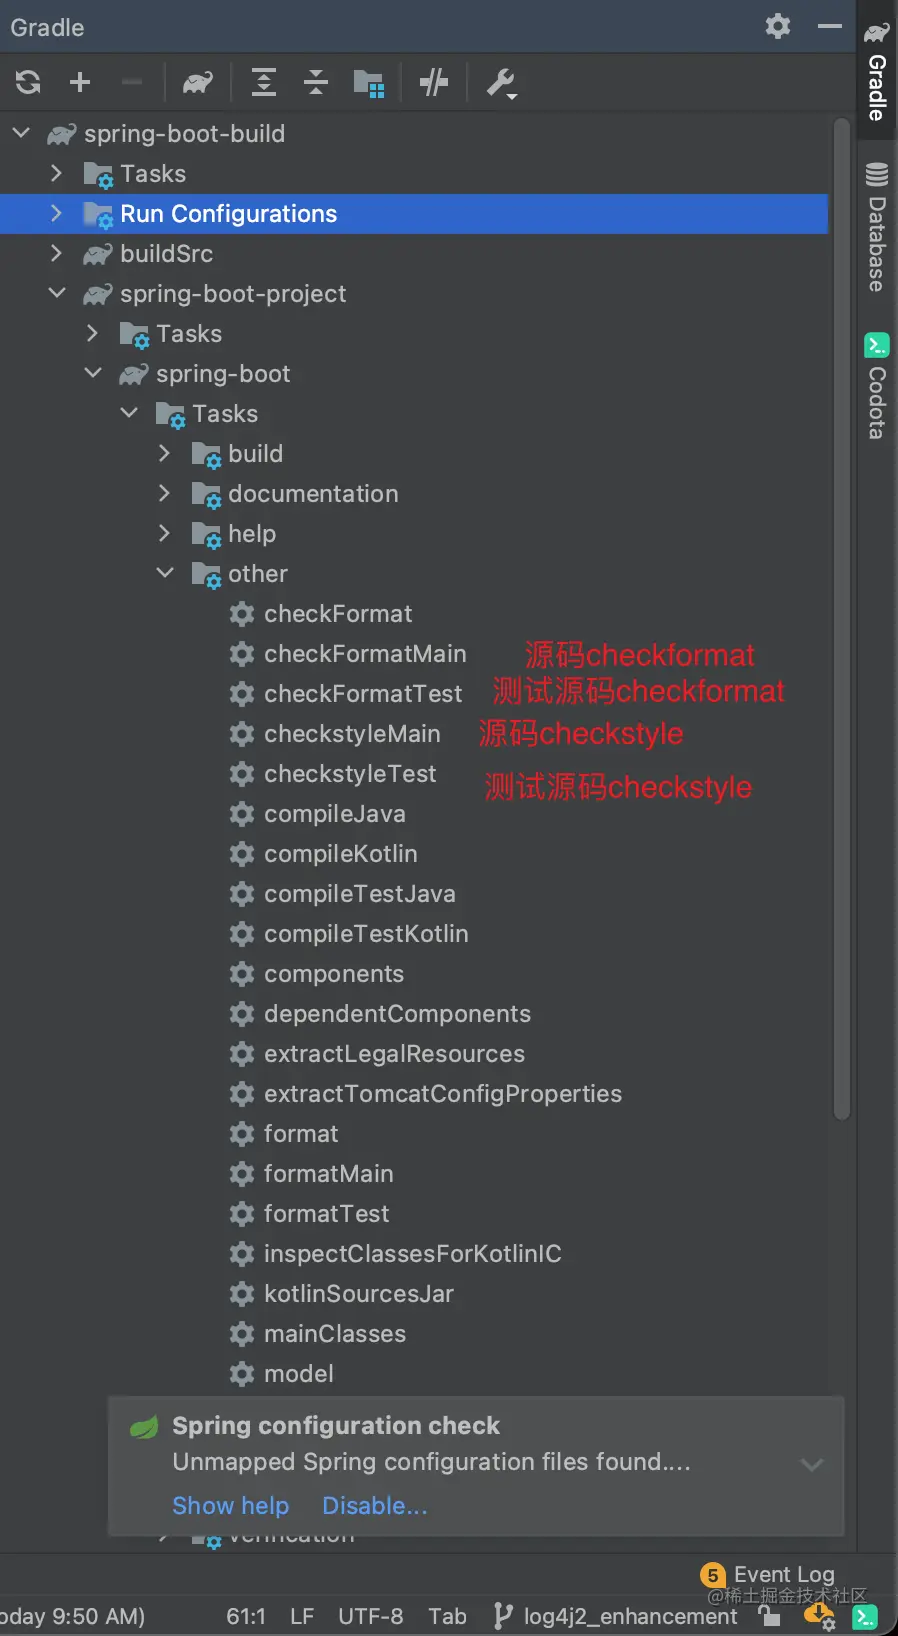Image resolution: width=898 pixels, height=1636 pixels.
Task: Execute Gradle task elephant icon
Action: coord(198,82)
